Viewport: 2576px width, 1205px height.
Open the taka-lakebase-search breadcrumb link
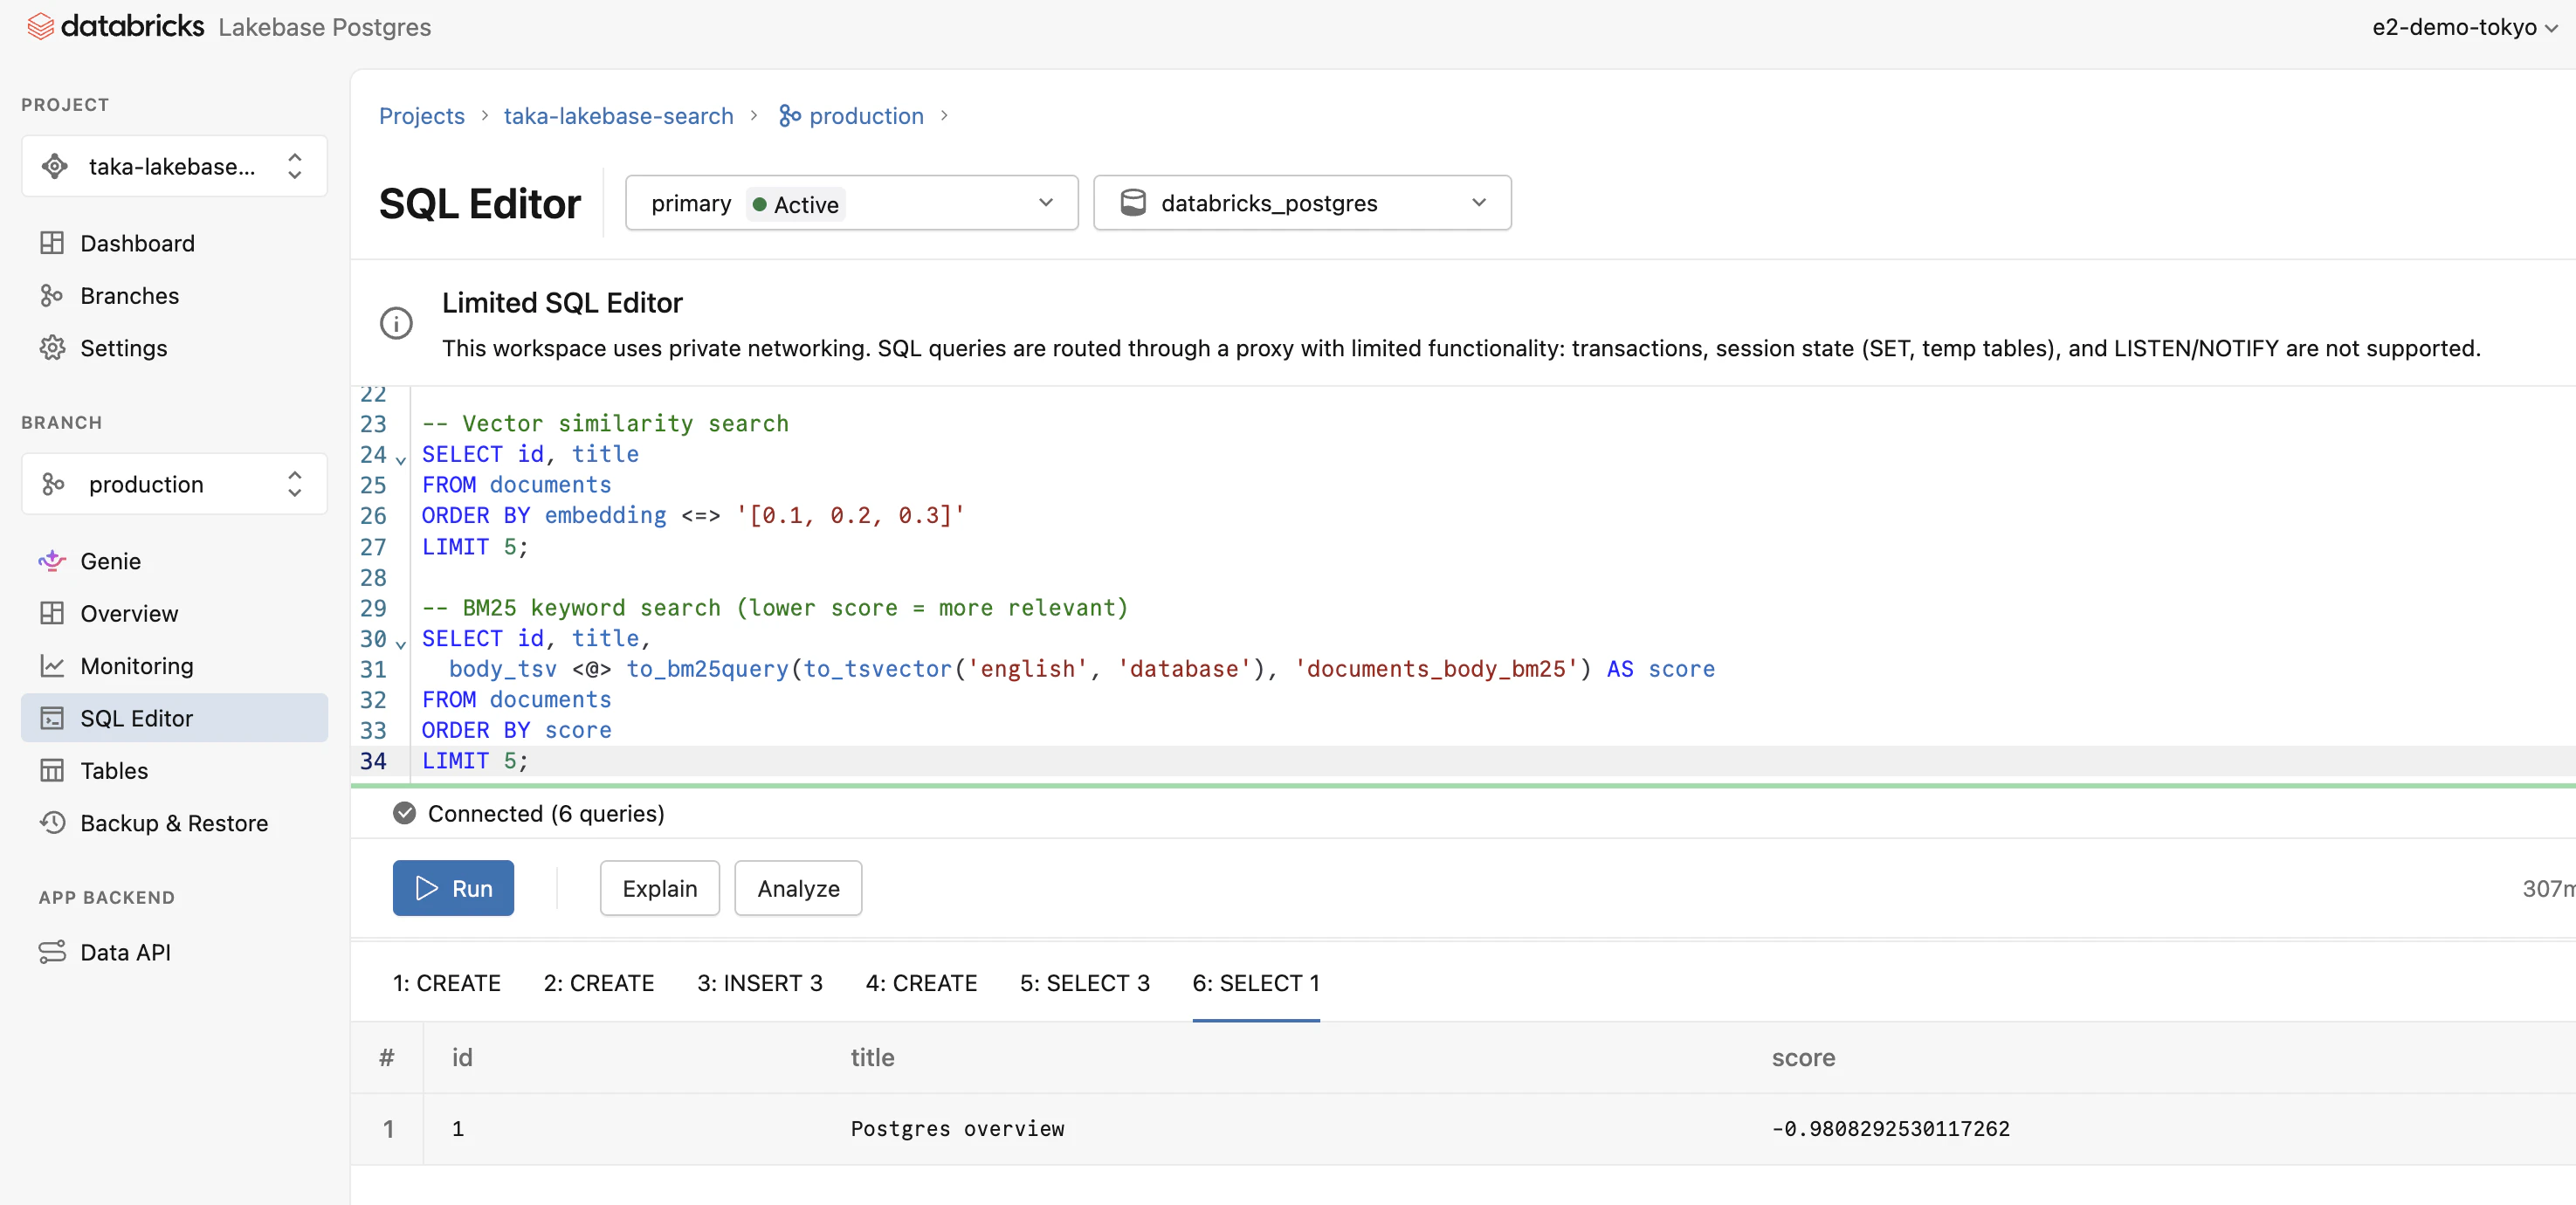[x=618, y=116]
